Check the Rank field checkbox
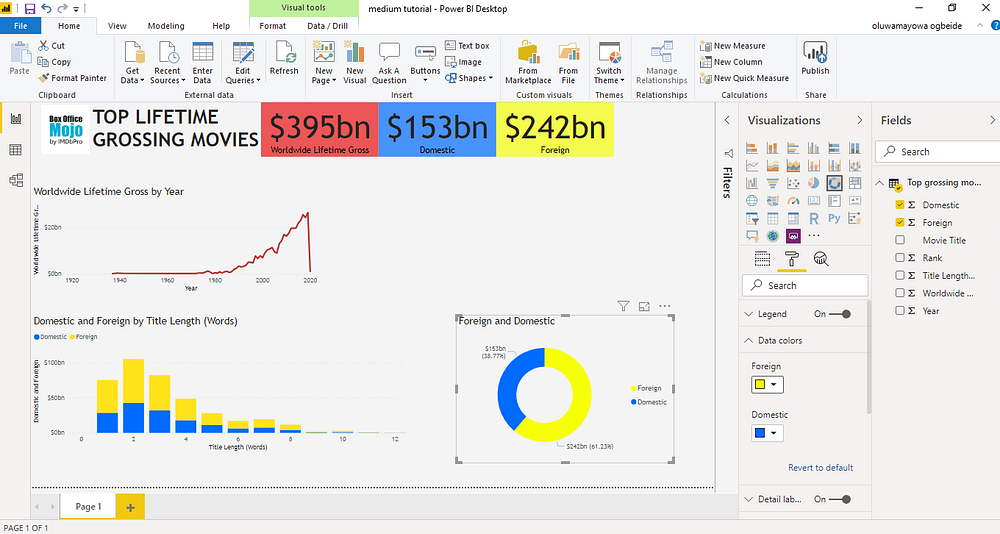Image resolution: width=1000 pixels, height=534 pixels. [x=900, y=258]
